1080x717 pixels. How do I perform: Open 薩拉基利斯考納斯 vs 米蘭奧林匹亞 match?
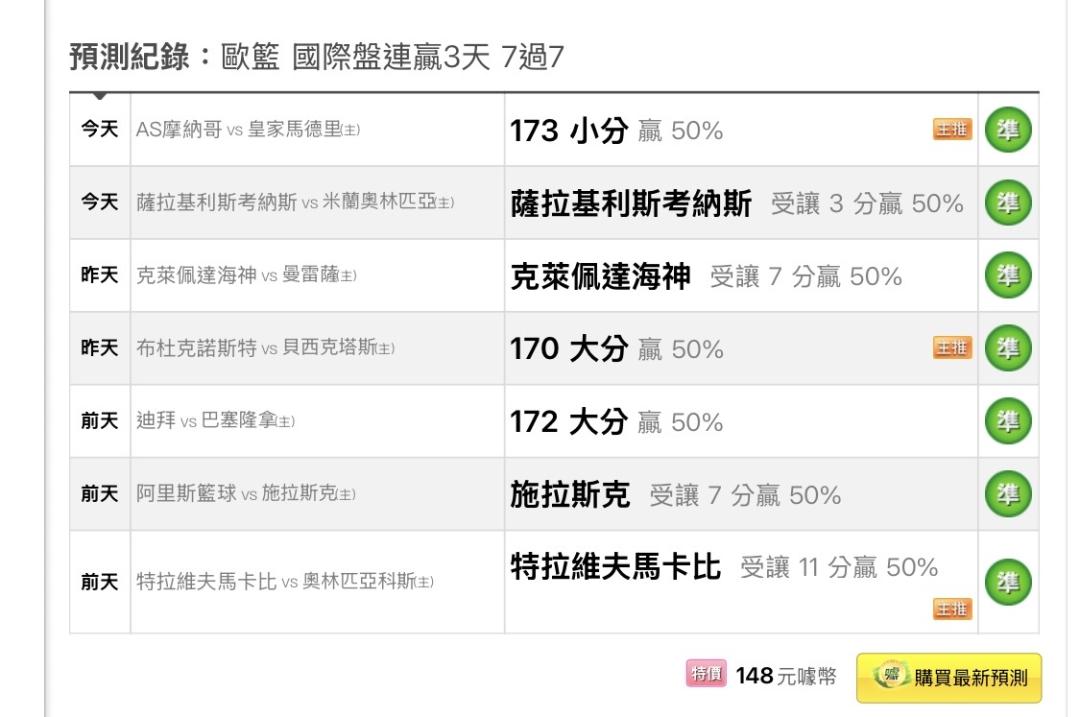pos(295,204)
